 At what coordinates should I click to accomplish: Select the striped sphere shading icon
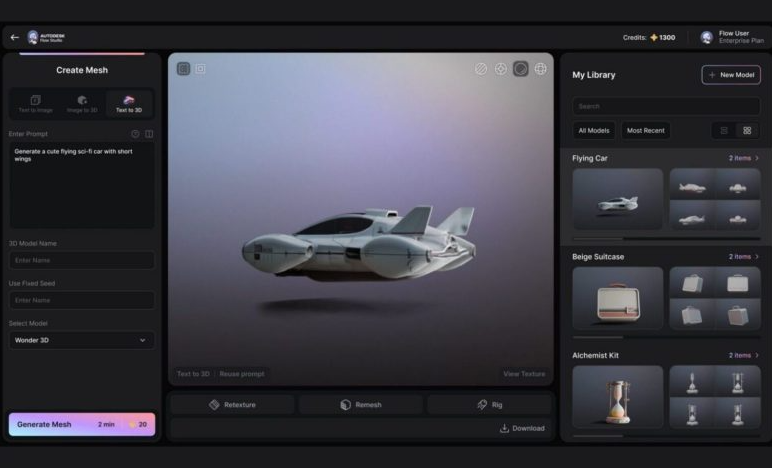[481, 69]
